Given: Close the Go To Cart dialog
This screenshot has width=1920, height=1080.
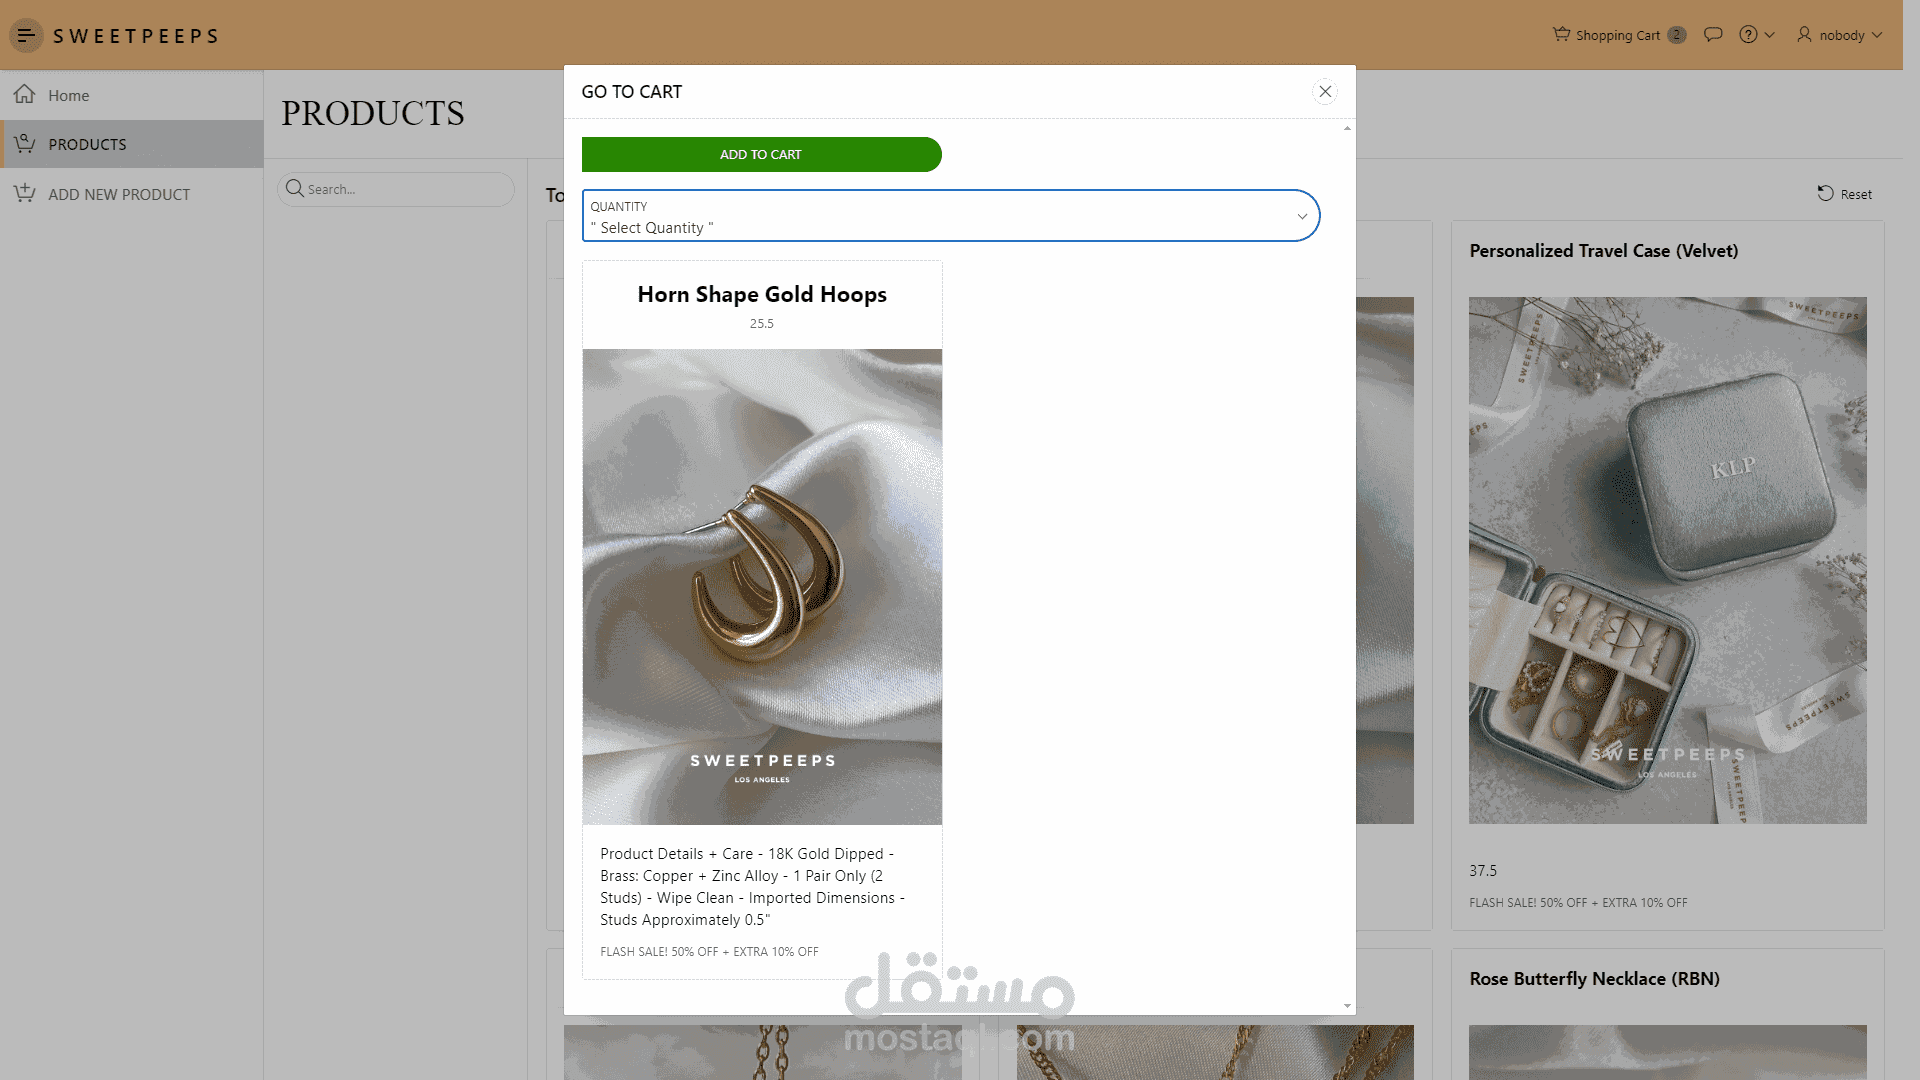Looking at the screenshot, I should click(x=1325, y=92).
